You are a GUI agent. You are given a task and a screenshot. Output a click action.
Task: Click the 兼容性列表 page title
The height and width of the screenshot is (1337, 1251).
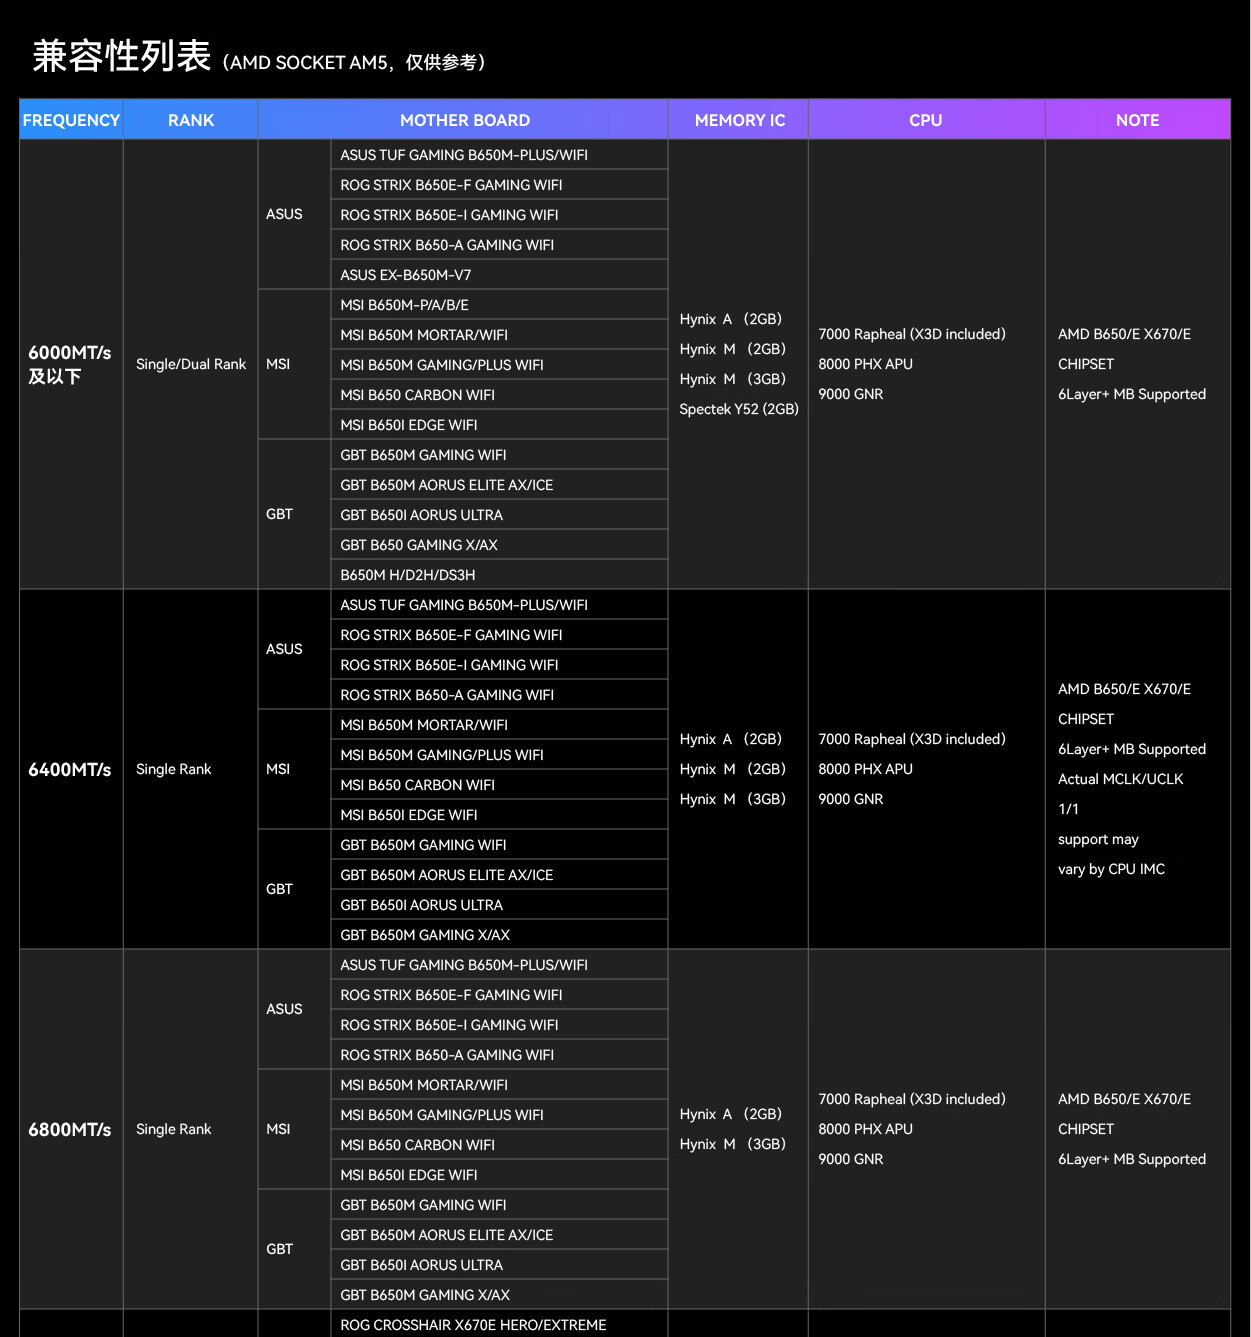pyautogui.click(x=121, y=56)
